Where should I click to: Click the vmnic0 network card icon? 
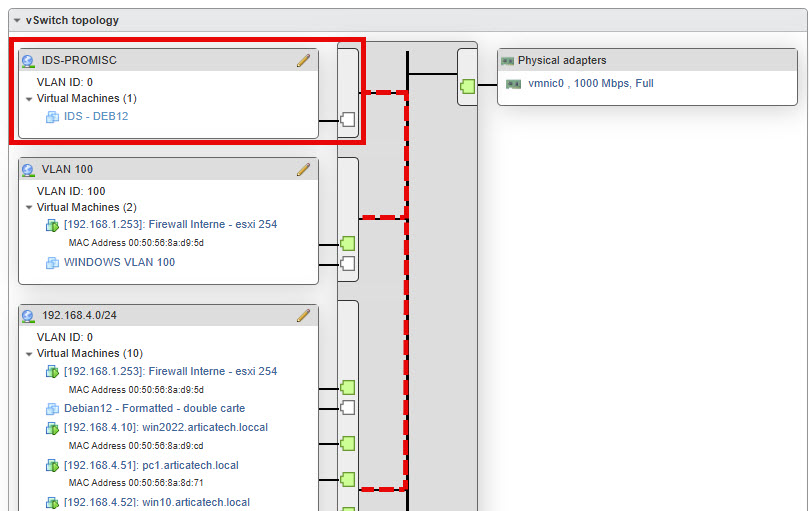(514, 84)
